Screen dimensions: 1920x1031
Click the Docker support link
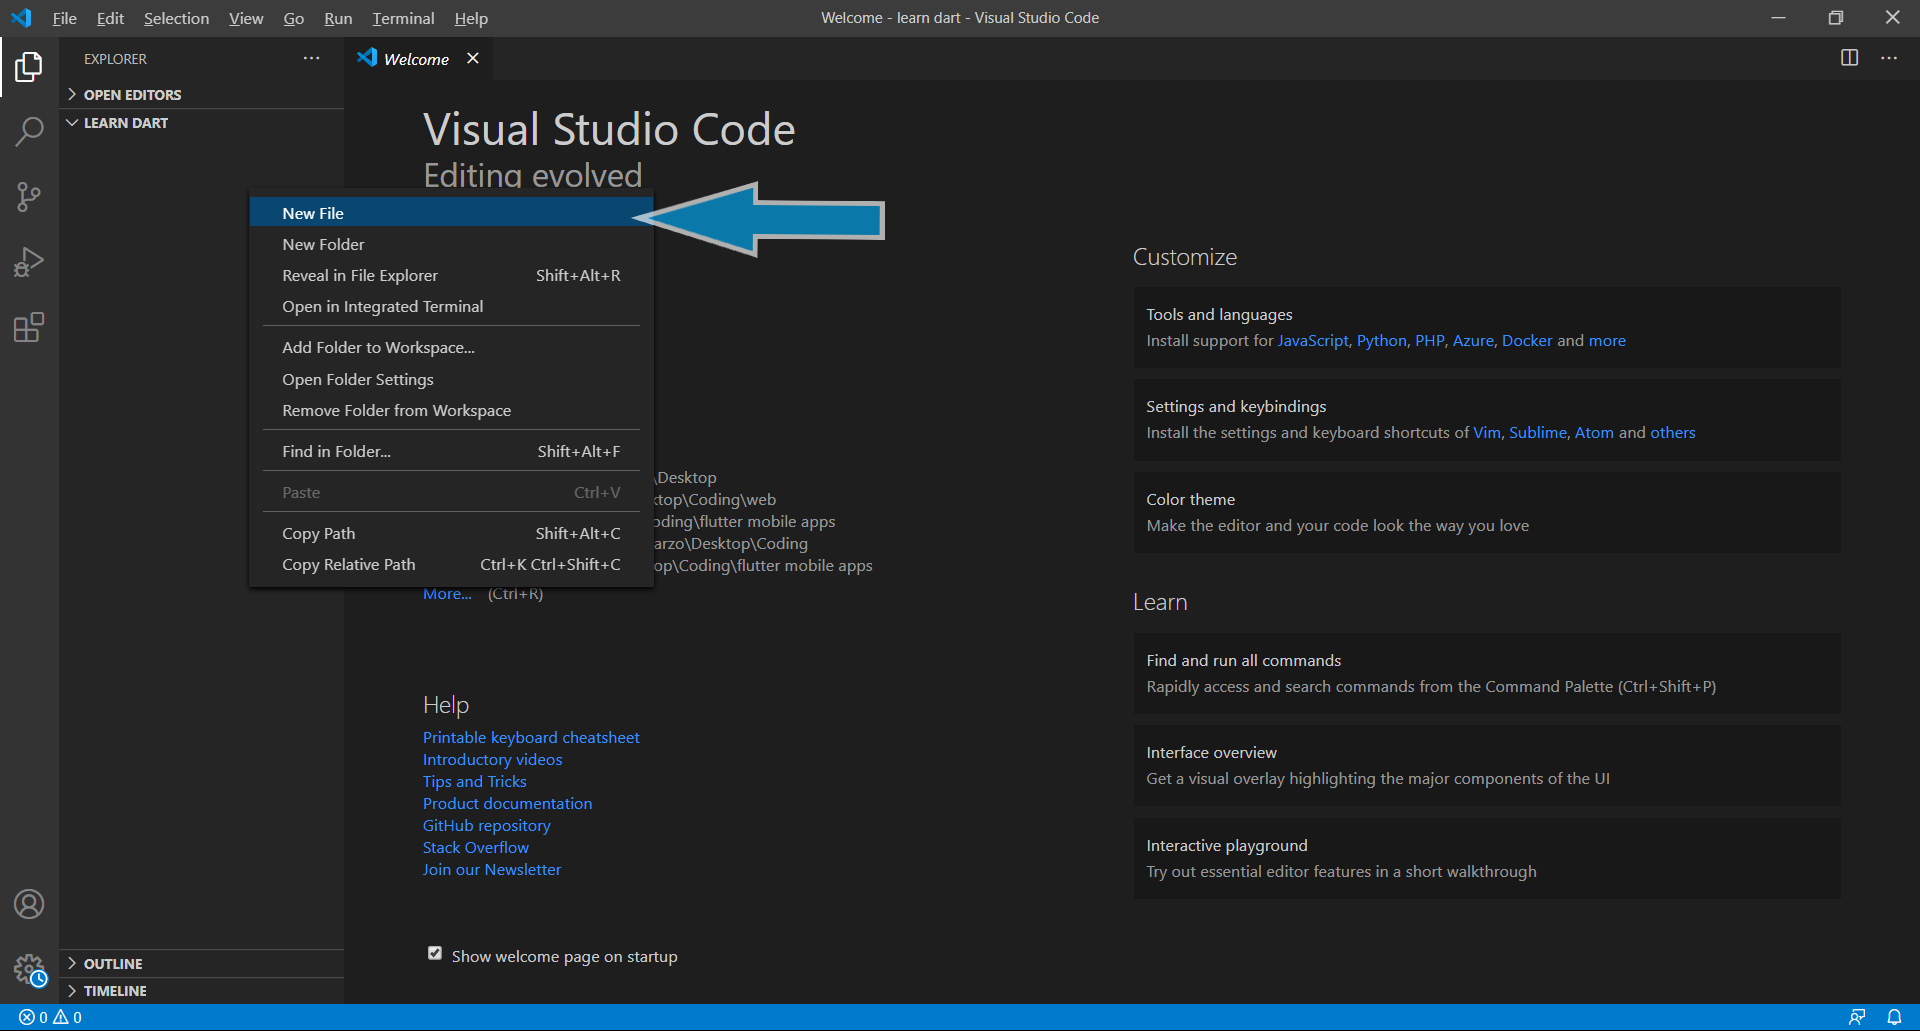click(1527, 340)
